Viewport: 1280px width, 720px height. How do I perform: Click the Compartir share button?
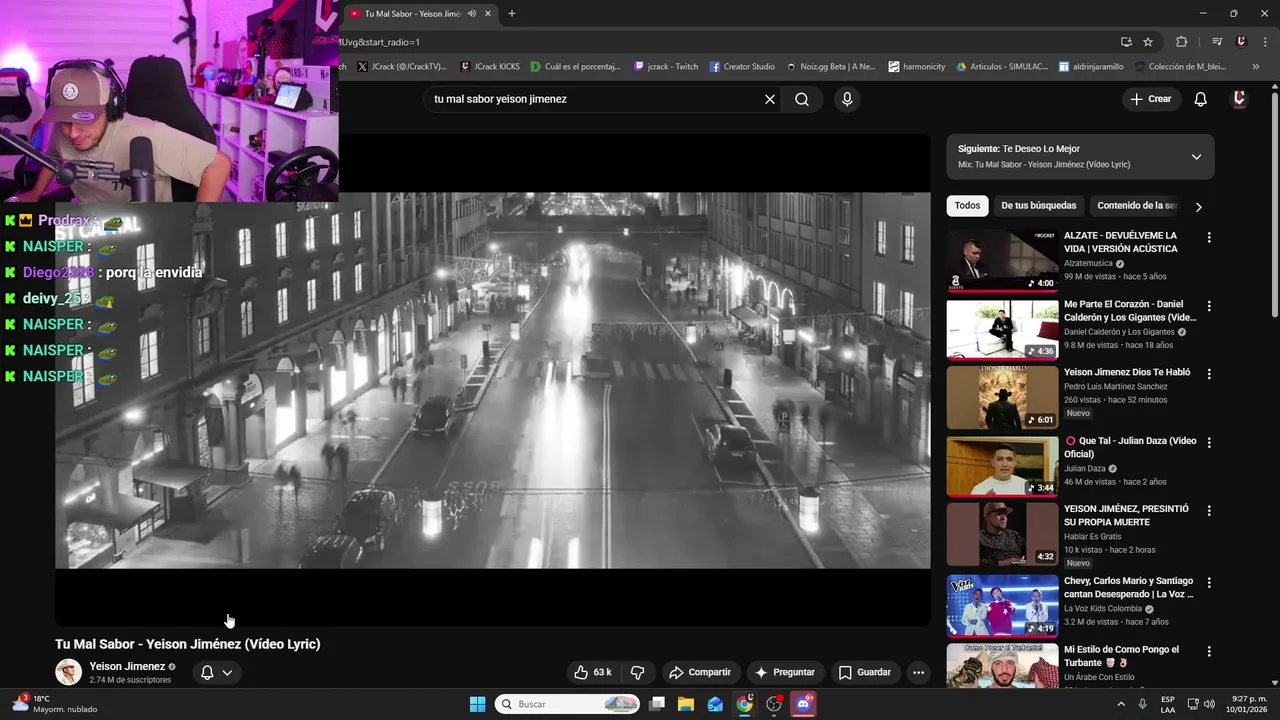tap(700, 672)
